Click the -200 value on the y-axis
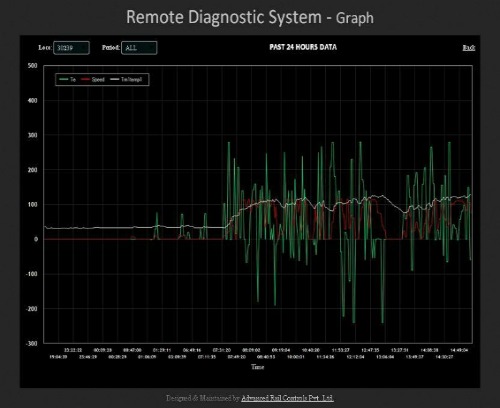 tap(32, 309)
